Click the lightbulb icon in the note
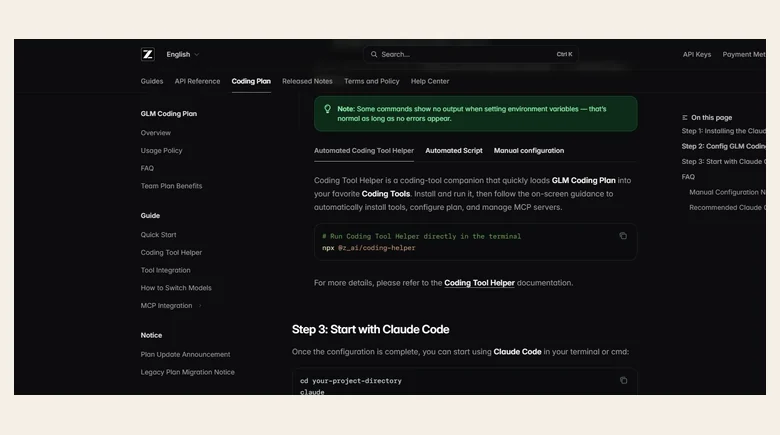Viewport: 780px width, 435px height. pyautogui.click(x=327, y=109)
